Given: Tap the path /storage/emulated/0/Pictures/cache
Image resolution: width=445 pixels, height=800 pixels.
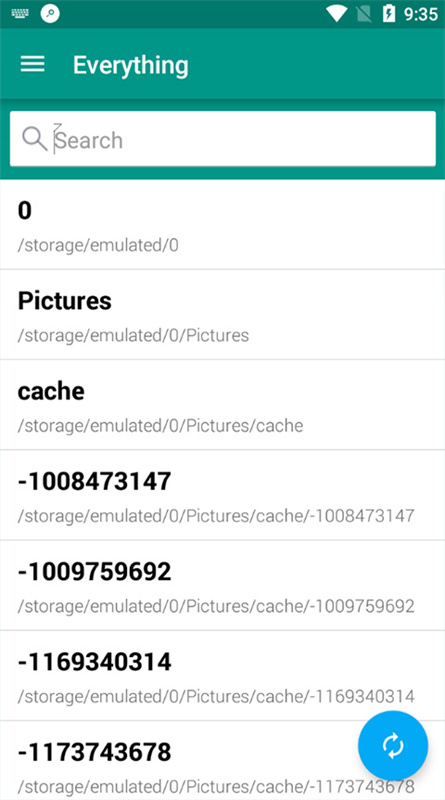Looking at the screenshot, I should click(x=160, y=426).
